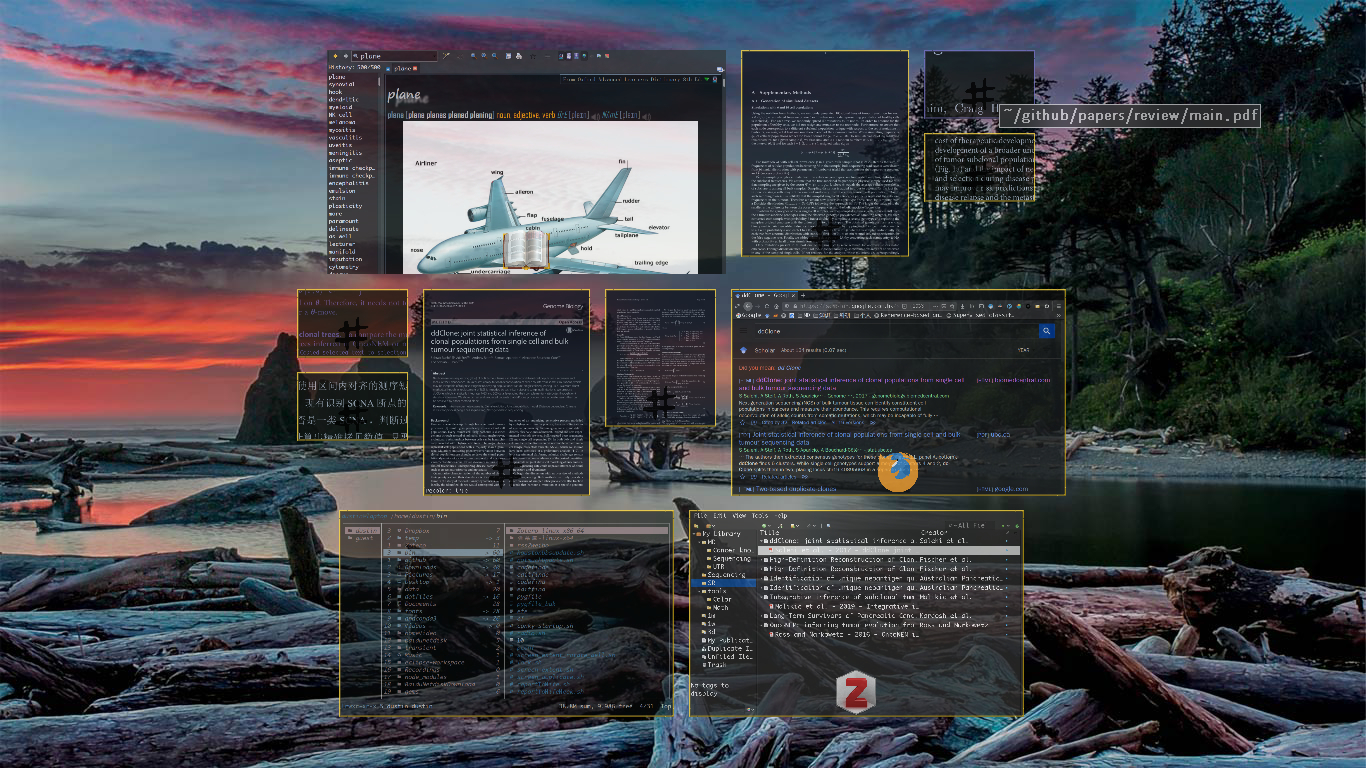Screen dimensions: 1366x768
Task: Open the Trash in Zotero's library pane
Action: coord(714,665)
